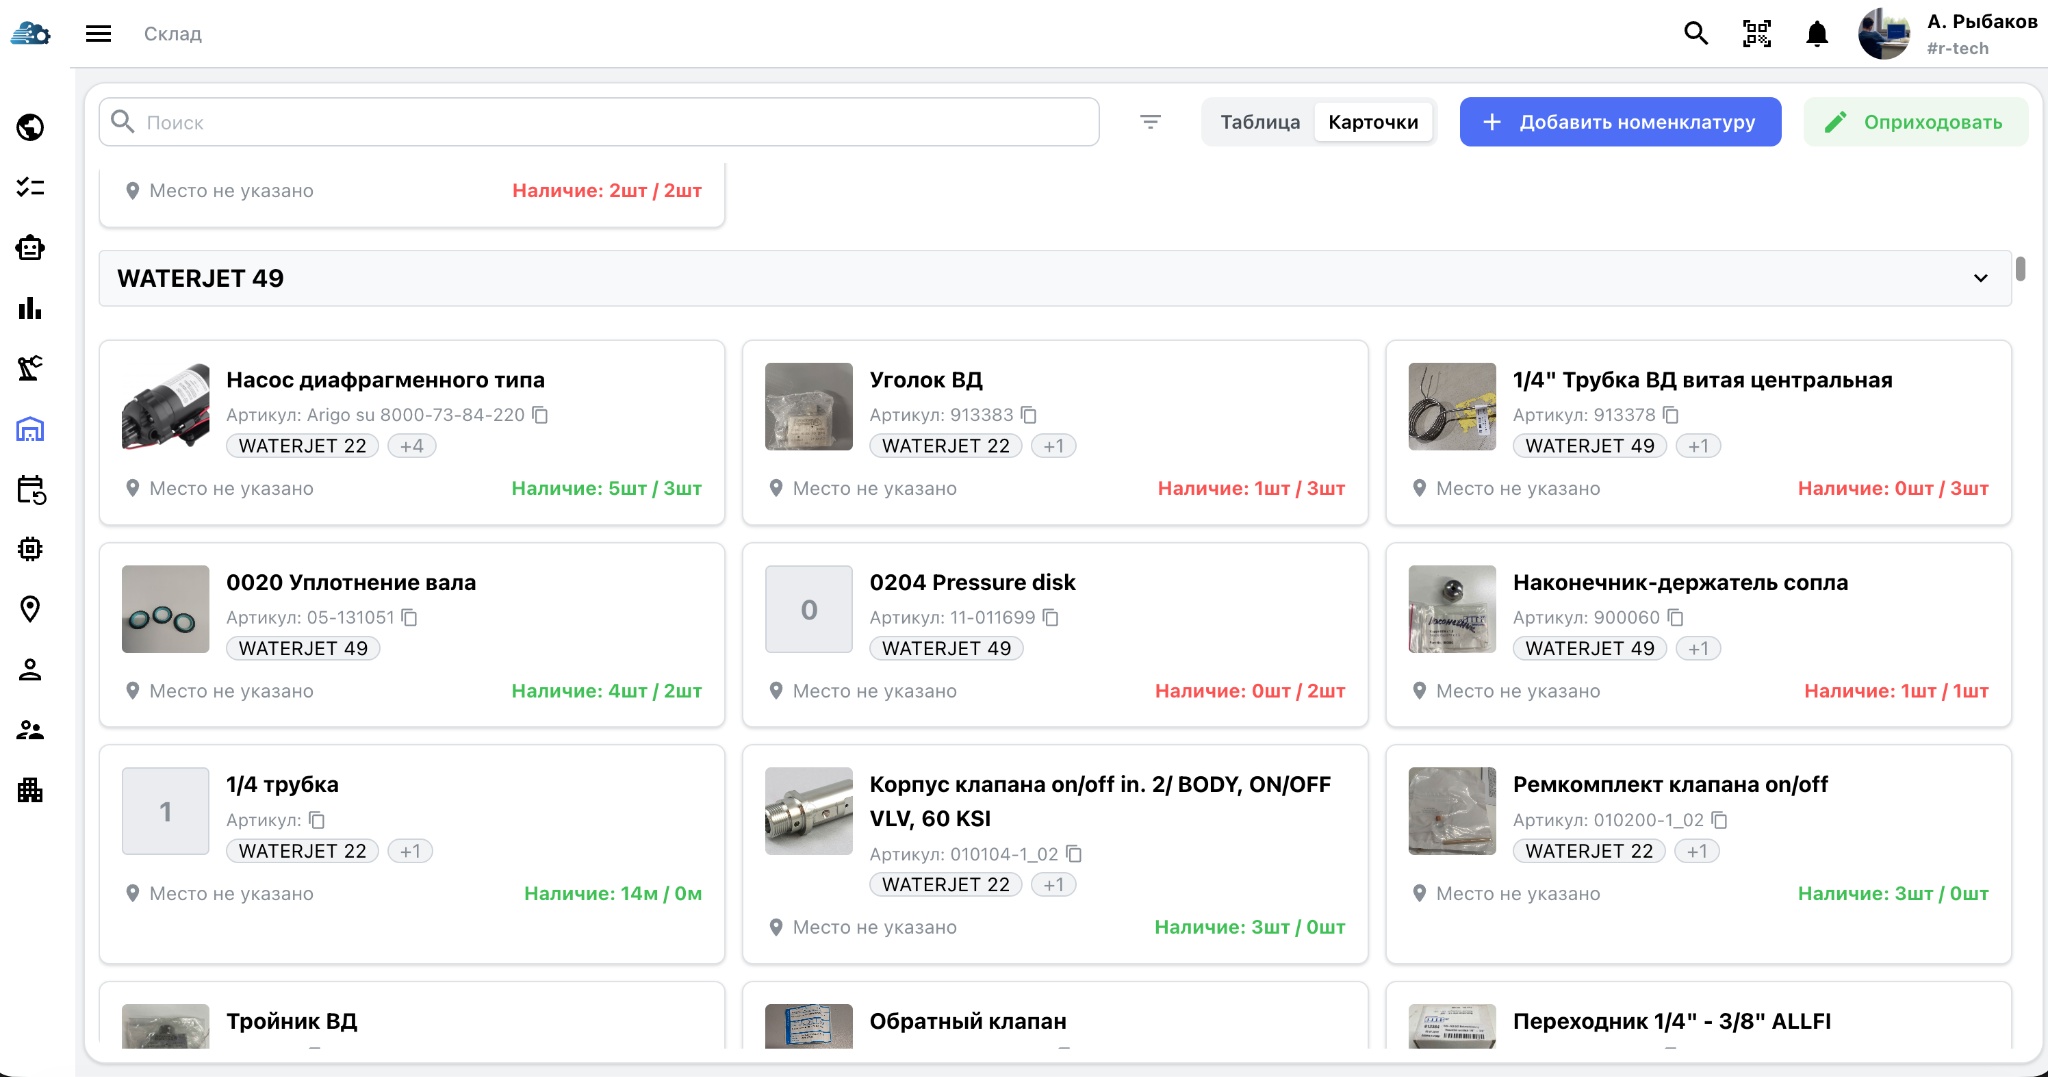Screen dimensions: 2048x1077
Task: Open the Наконечник-держатель сопла card title
Action: point(1680,582)
